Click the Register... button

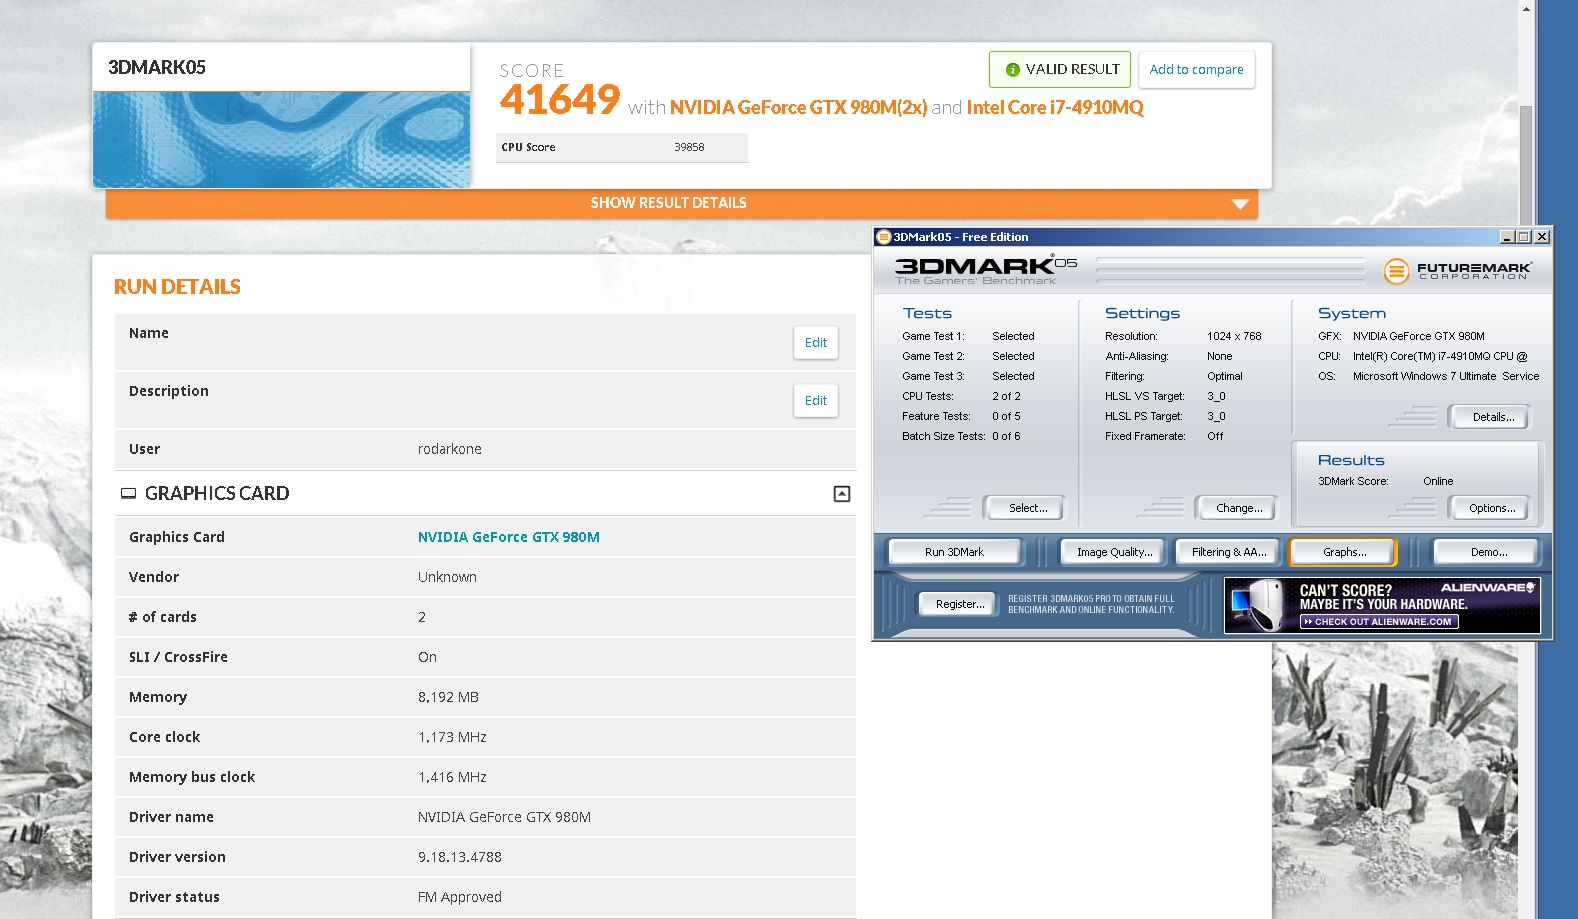coord(958,604)
